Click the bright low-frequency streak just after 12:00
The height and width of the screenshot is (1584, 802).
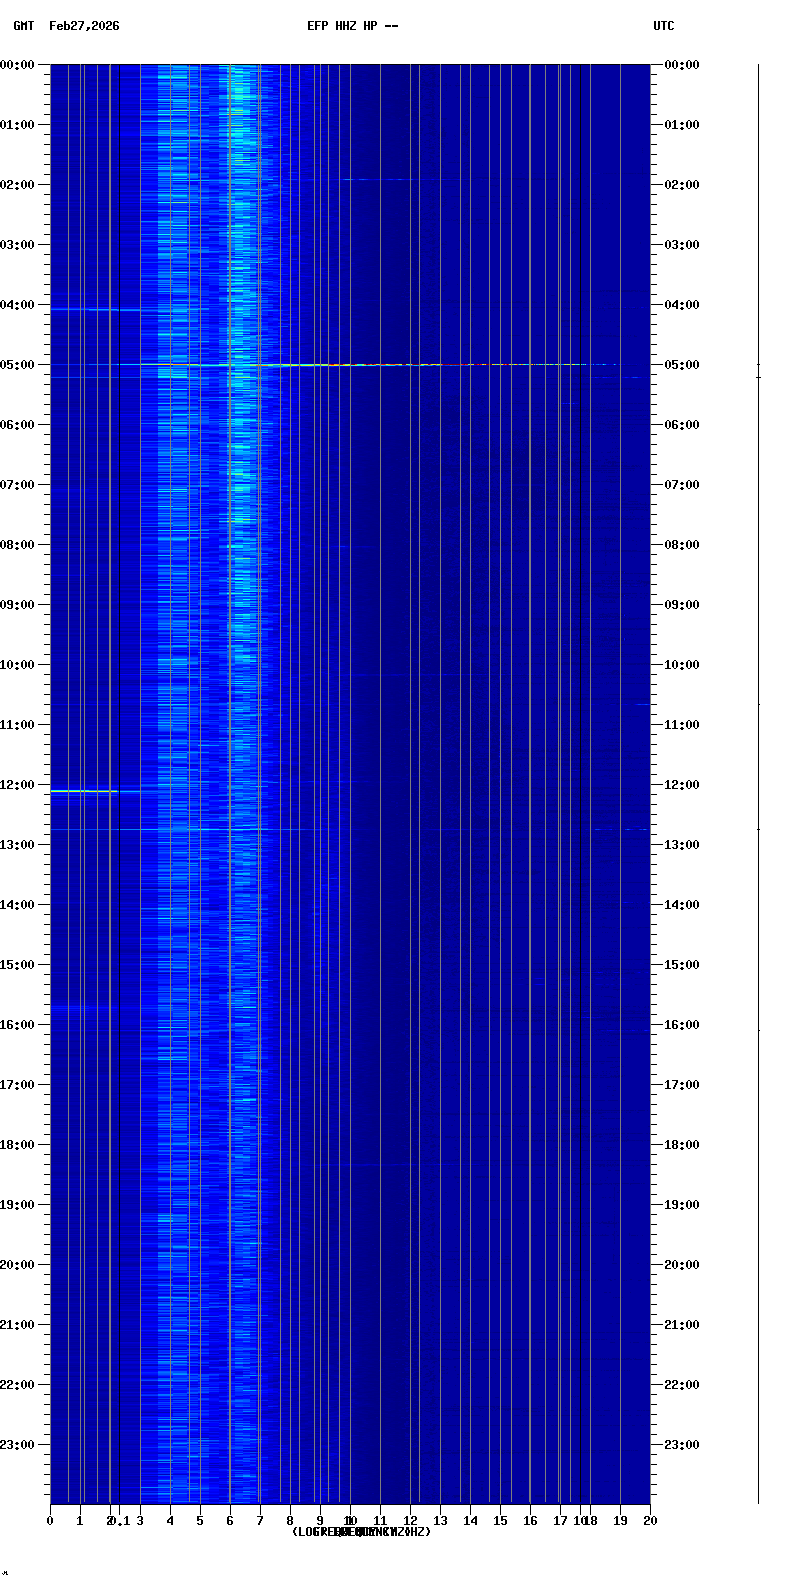coord(85,791)
